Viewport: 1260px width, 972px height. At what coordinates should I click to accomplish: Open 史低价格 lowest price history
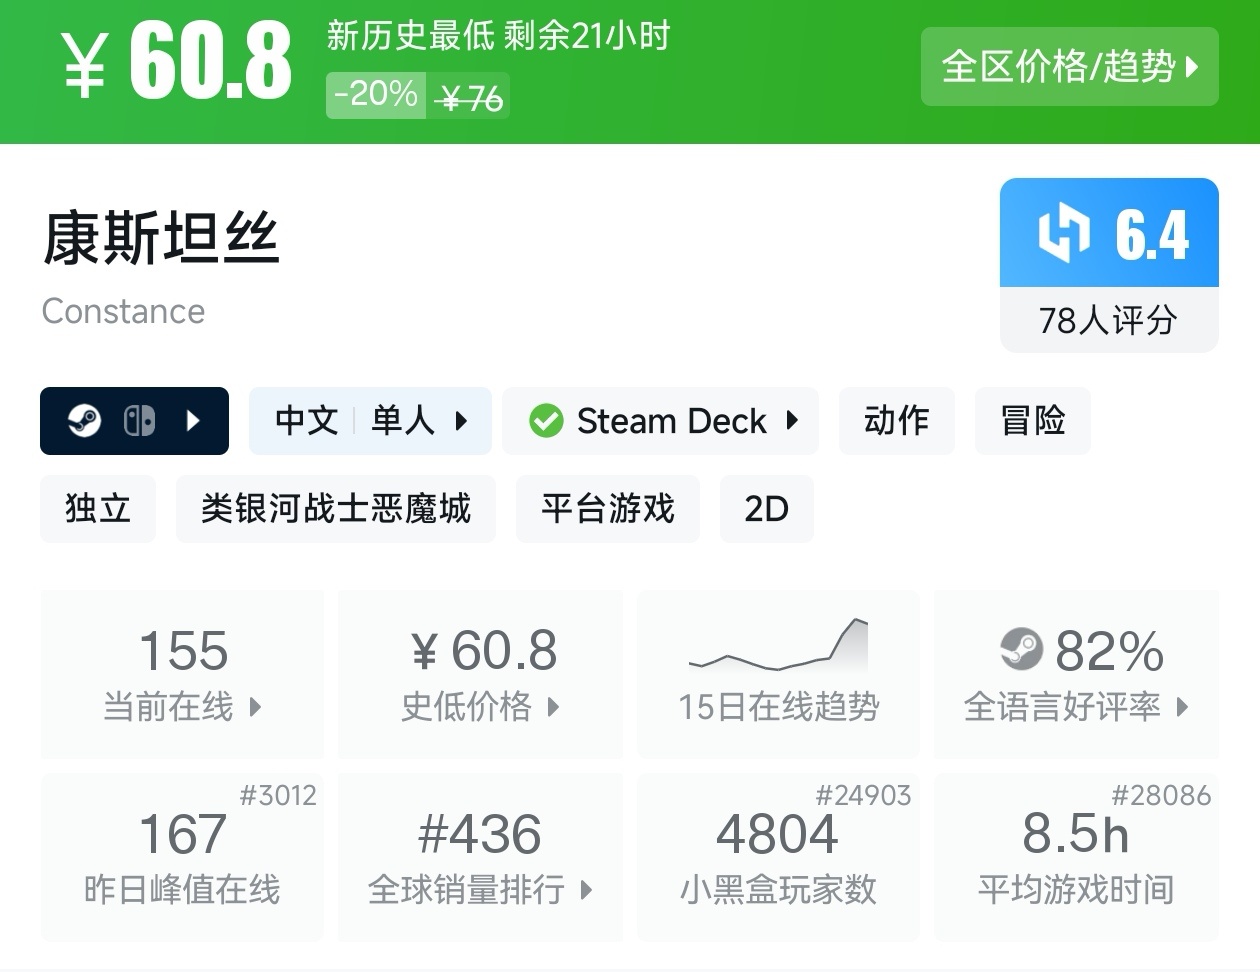[480, 673]
